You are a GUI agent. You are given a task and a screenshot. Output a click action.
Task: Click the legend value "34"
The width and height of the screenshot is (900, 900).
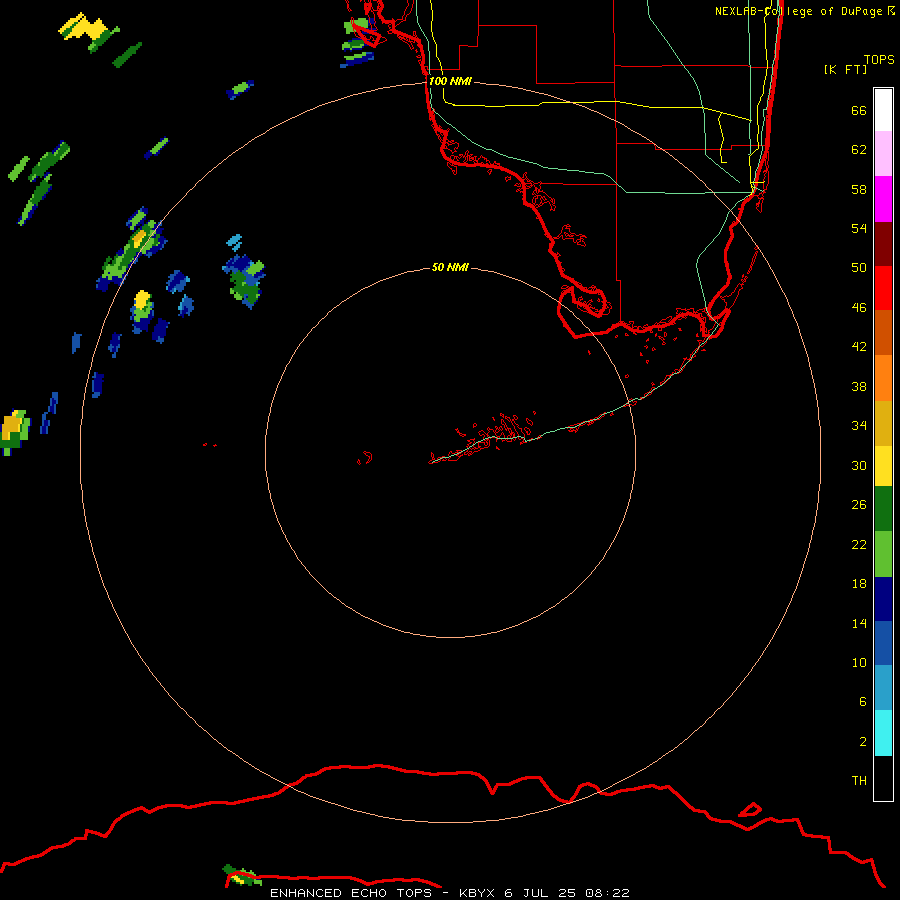[x=859, y=426]
